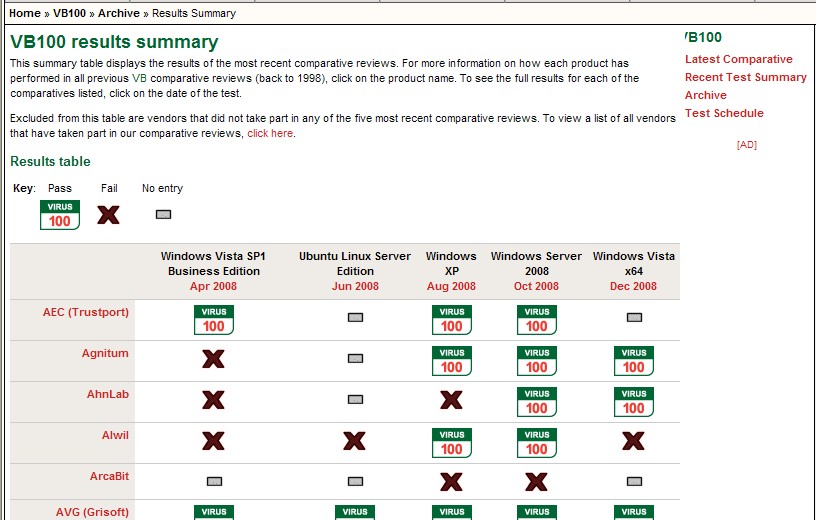Click Alwil's Apr 2008 fail X
This screenshot has width=816, height=520.
pyautogui.click(x=213, y=441)
